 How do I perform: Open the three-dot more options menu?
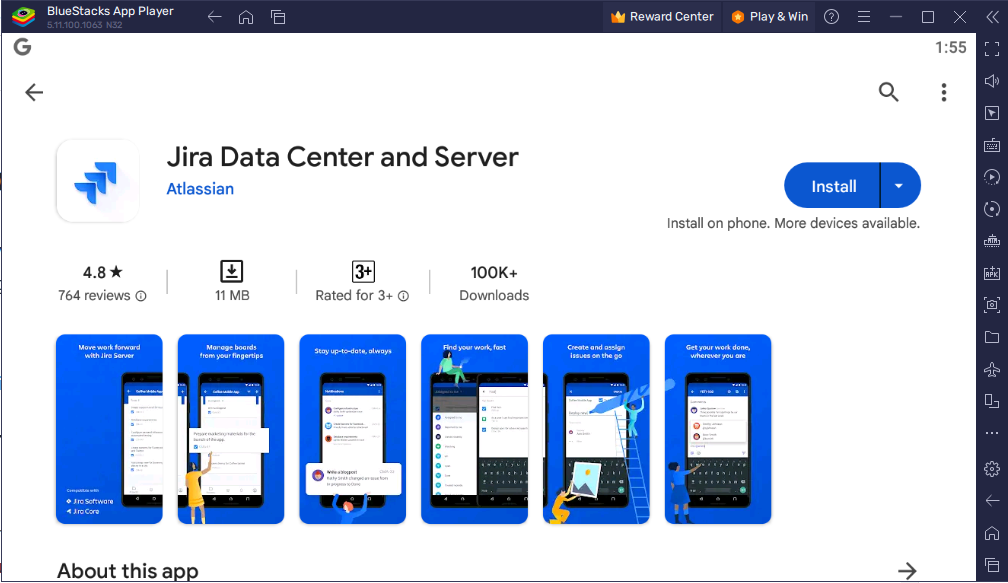click(944, 93)
